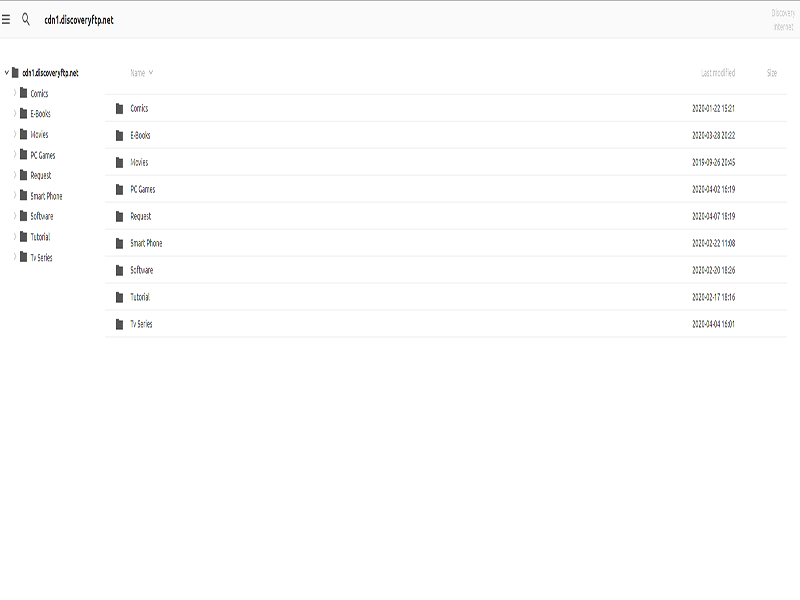Image resolution: width=800 pixels, height=600 pixels.
Task: Sort by Size column header
Action: click(771, 73)
